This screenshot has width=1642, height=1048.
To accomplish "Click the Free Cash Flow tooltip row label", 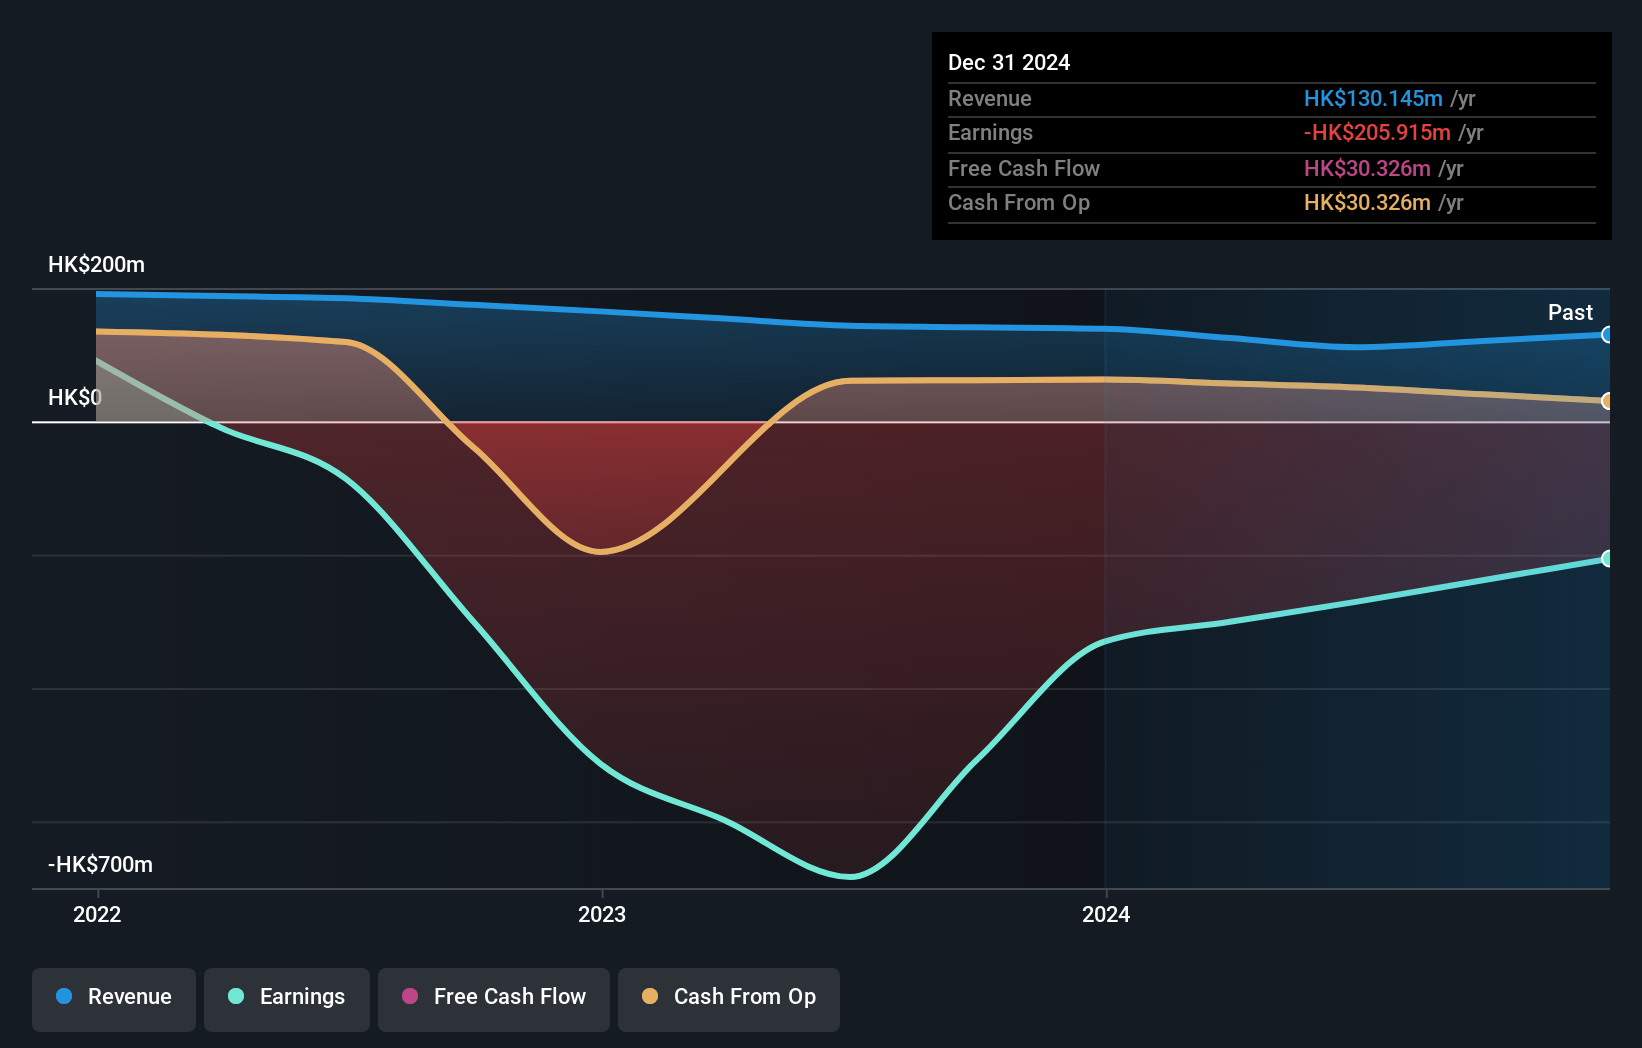I will (x=1024, y=168).
